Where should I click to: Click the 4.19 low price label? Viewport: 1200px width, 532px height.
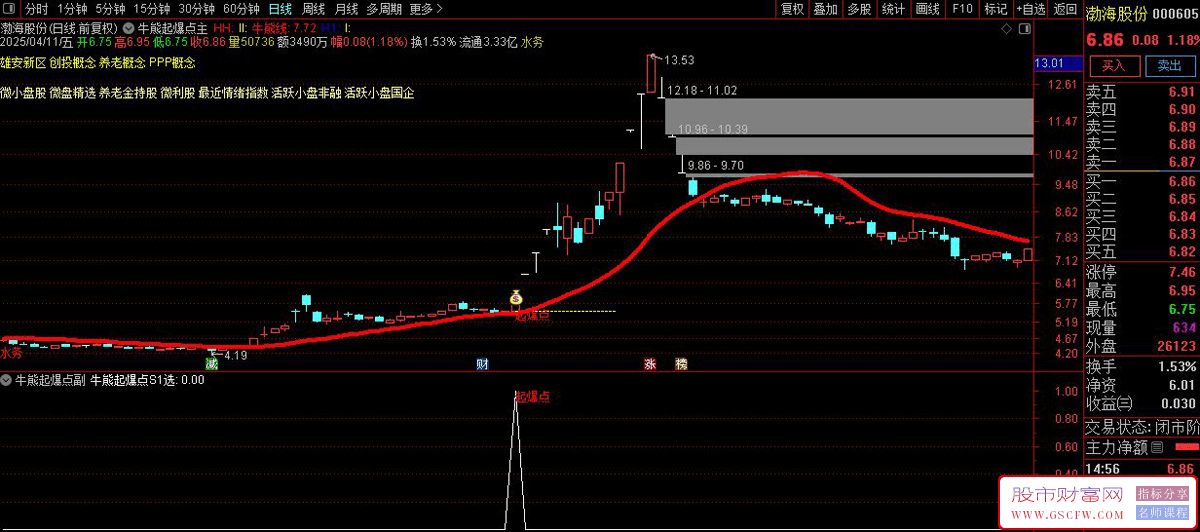tap(235, 355)
